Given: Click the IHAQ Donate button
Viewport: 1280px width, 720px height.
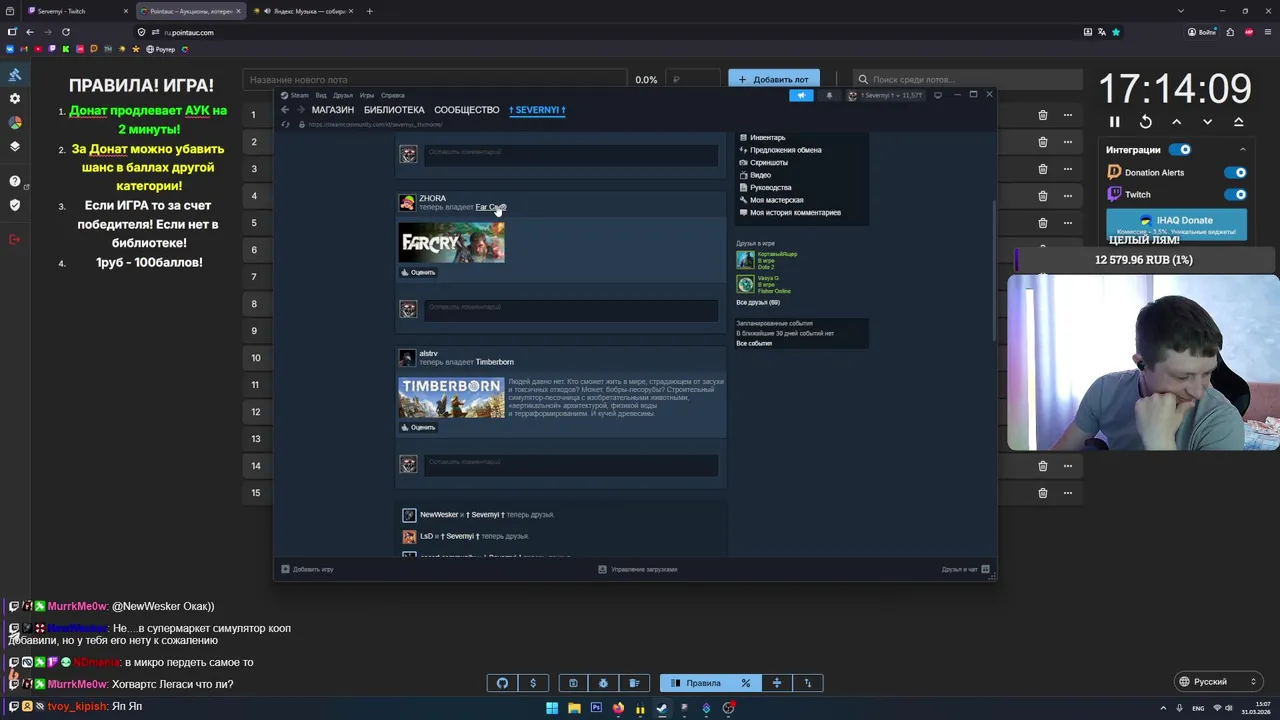Looking at the screenshot, I should 1176,224.
